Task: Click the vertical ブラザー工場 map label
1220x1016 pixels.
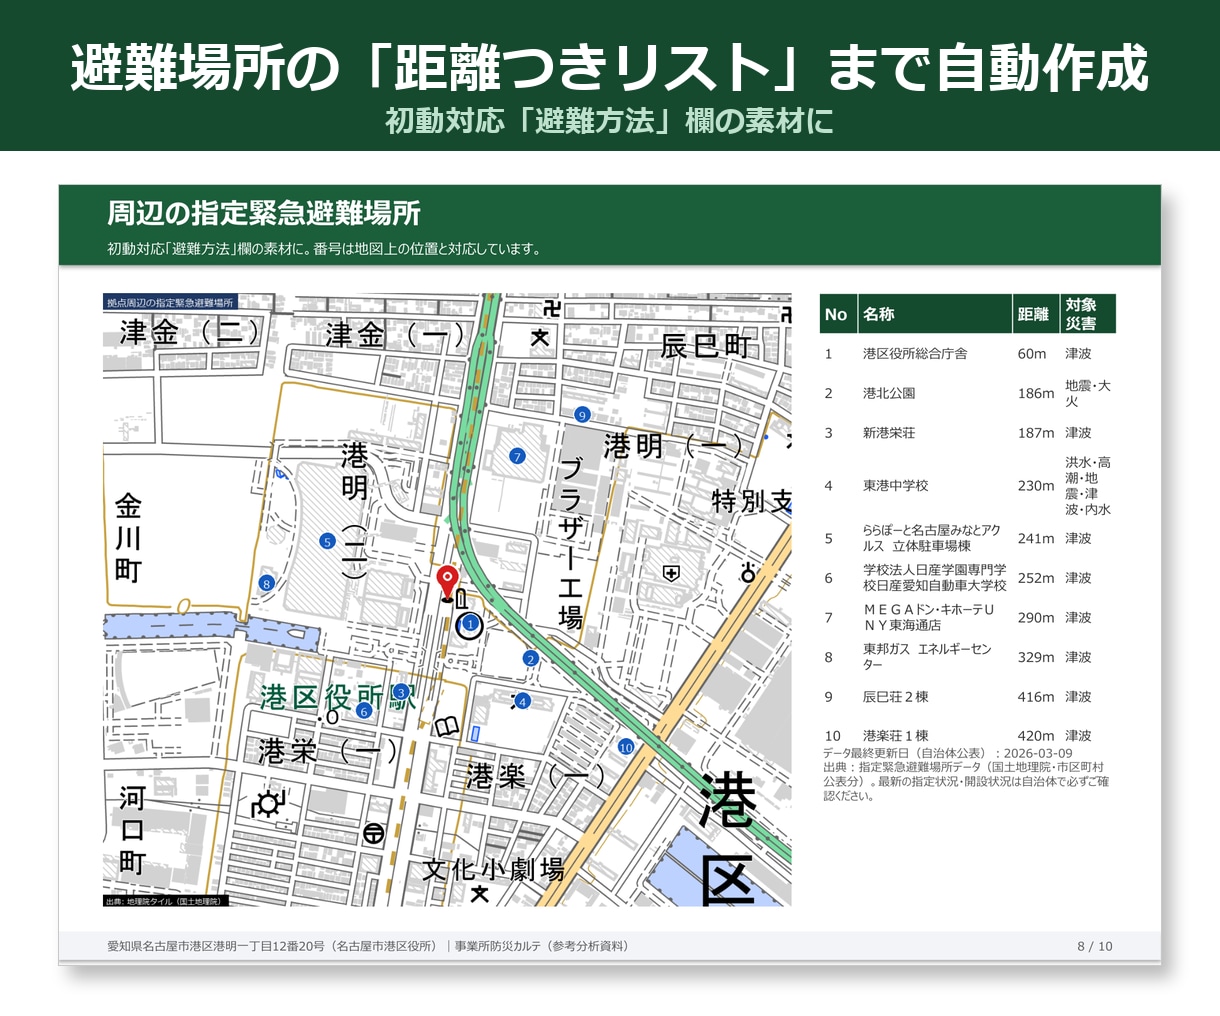Action: coord(571,543)
